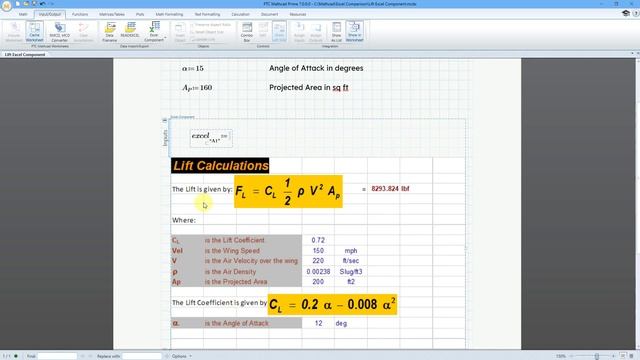
Task: Click the Replace with input field
Action: (x=142, y=356)
